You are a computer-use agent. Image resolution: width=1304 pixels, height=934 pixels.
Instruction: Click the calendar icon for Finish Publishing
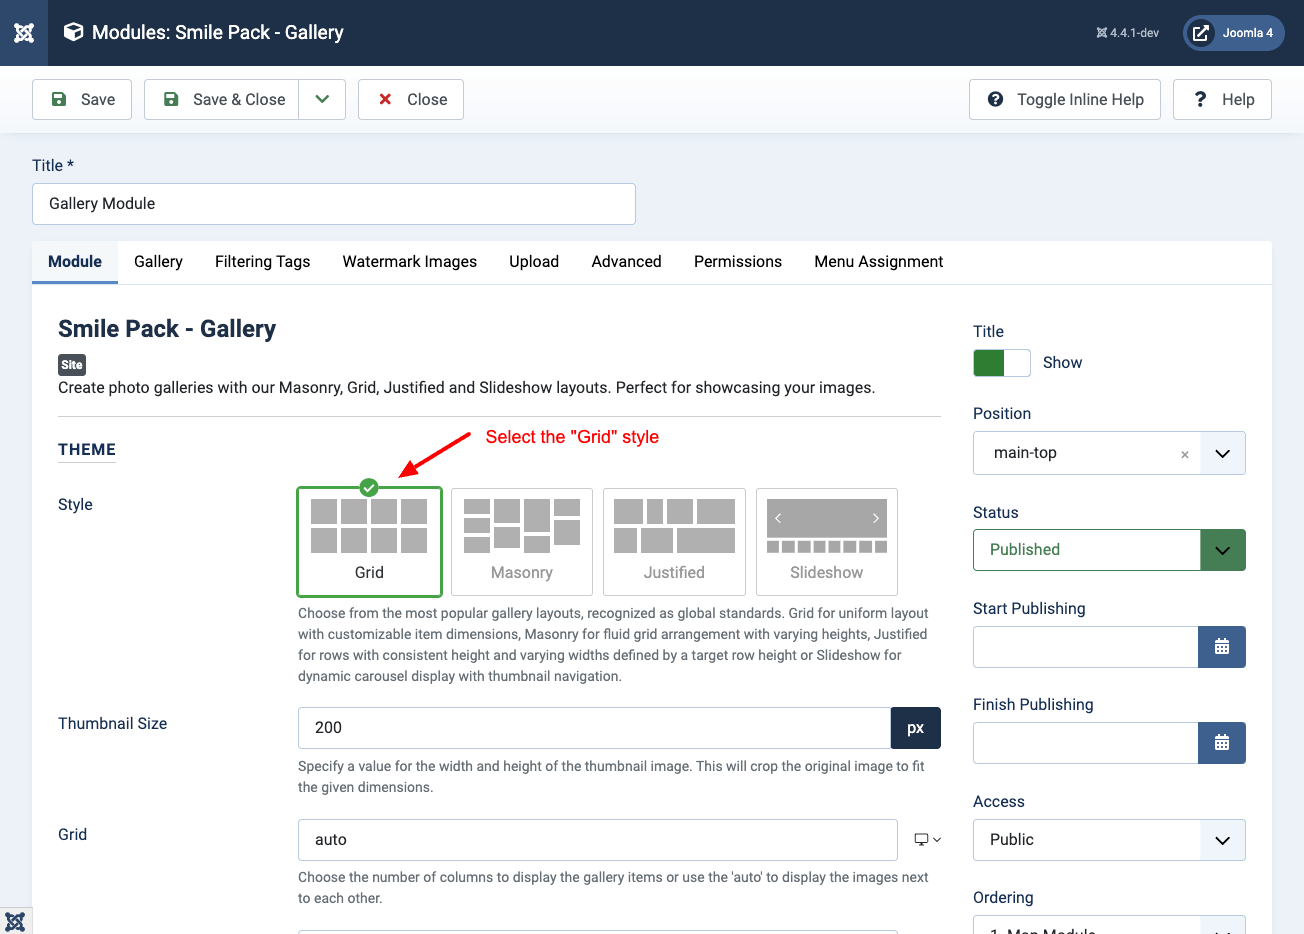1222,743
